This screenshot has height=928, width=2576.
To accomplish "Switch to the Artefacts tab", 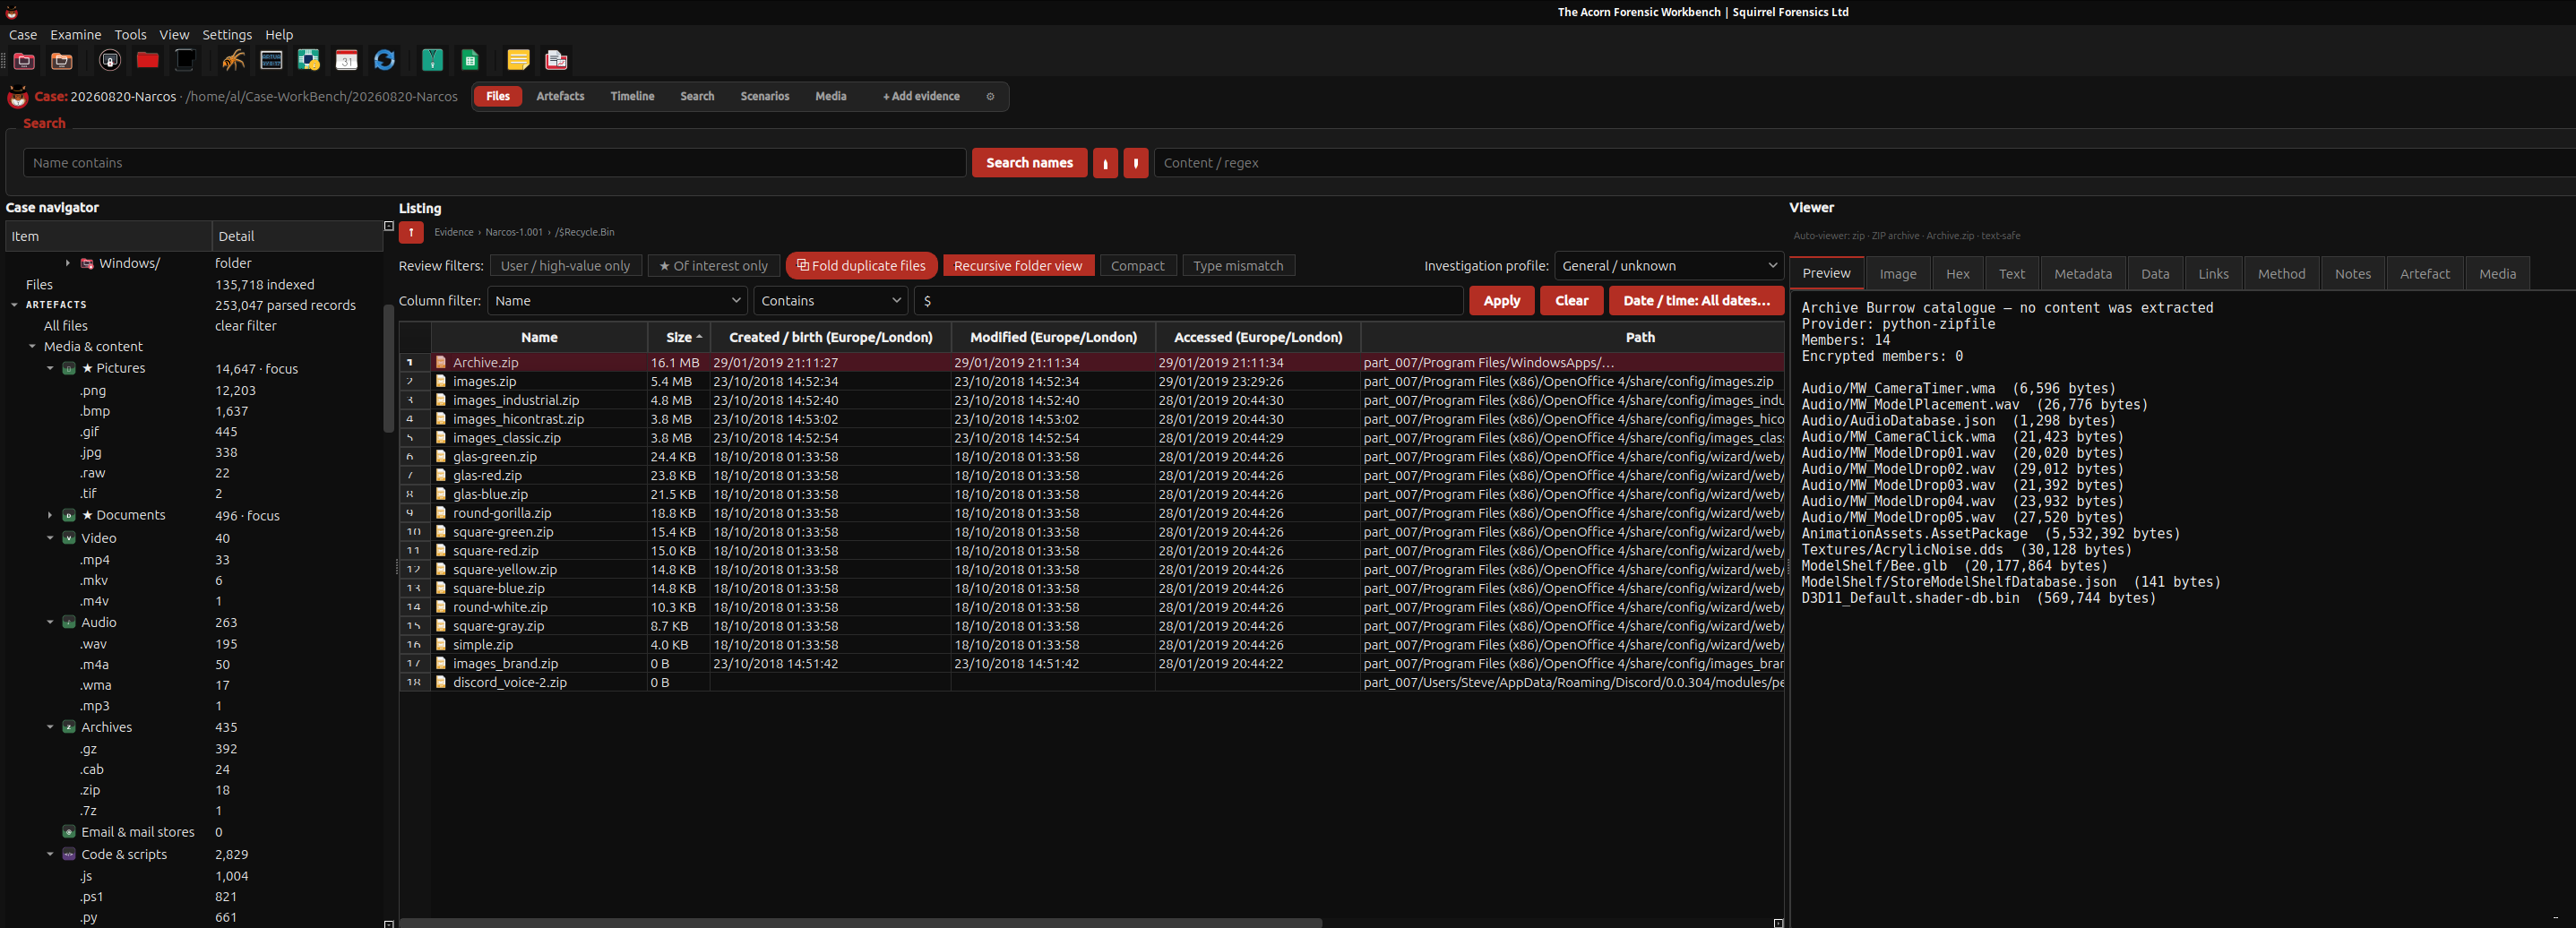I will coord(560,97).
